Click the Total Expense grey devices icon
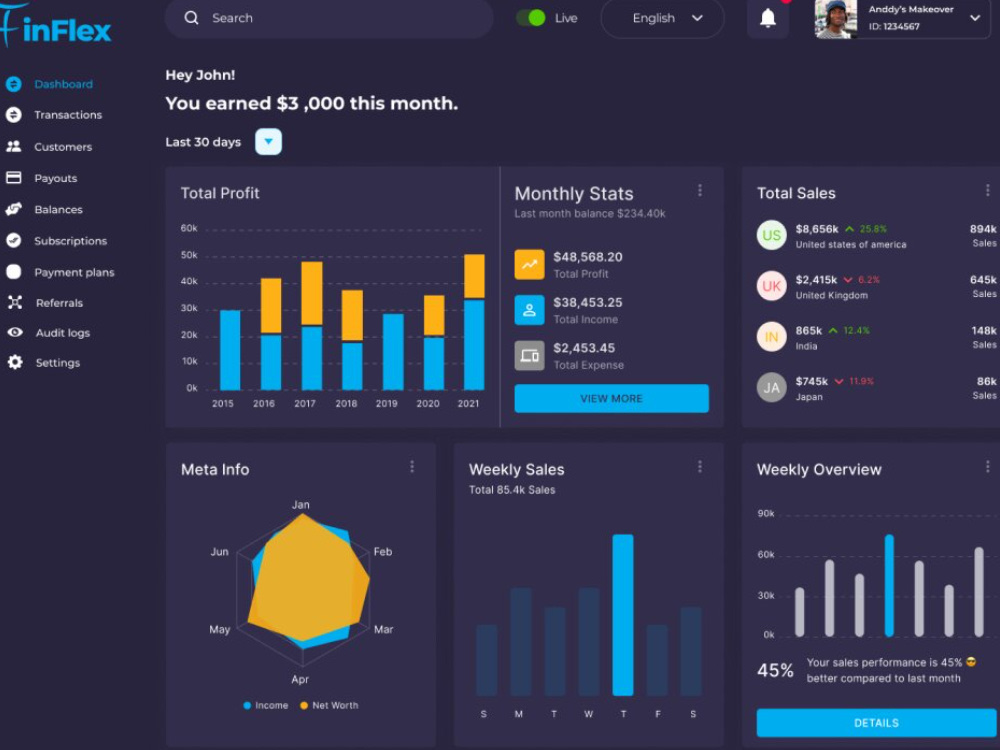 tap(529, 355)
